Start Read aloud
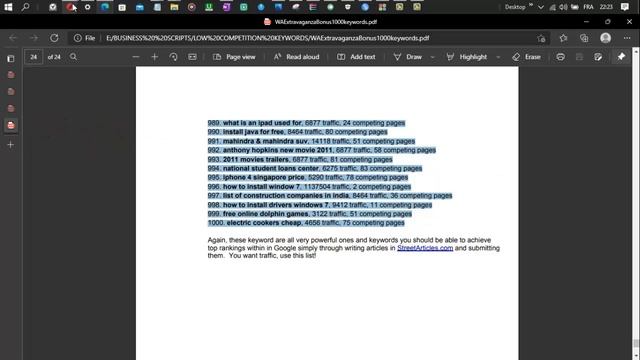Image resolution: width=640 pixels, height=360 pixels. coord(296,57)
